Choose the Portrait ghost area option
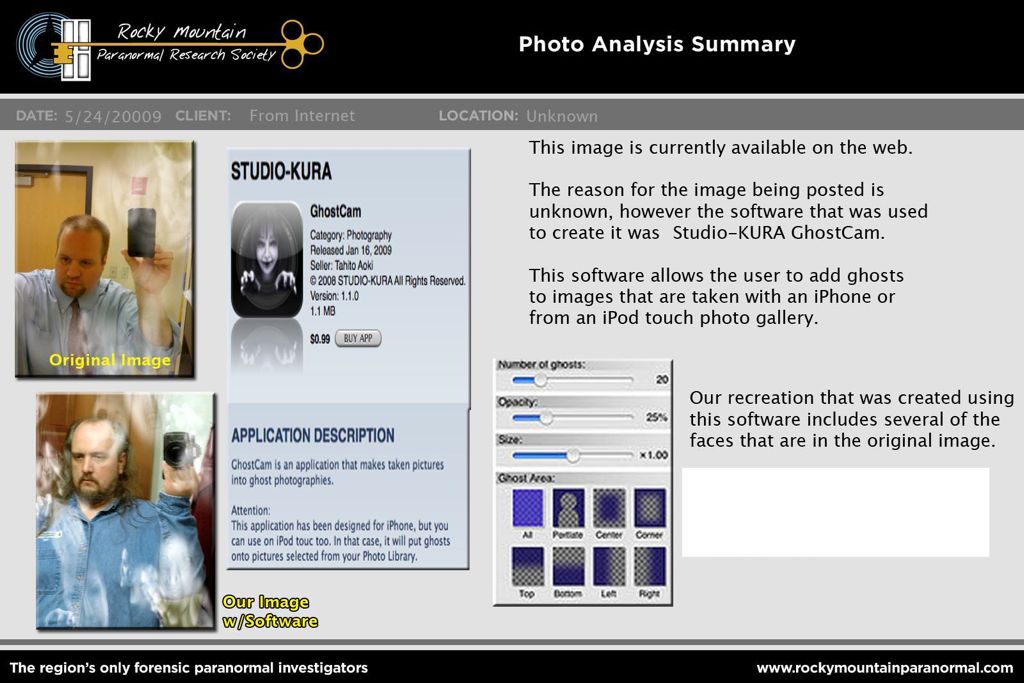This screenshot has height=683, width=1024. pos(568,508)
